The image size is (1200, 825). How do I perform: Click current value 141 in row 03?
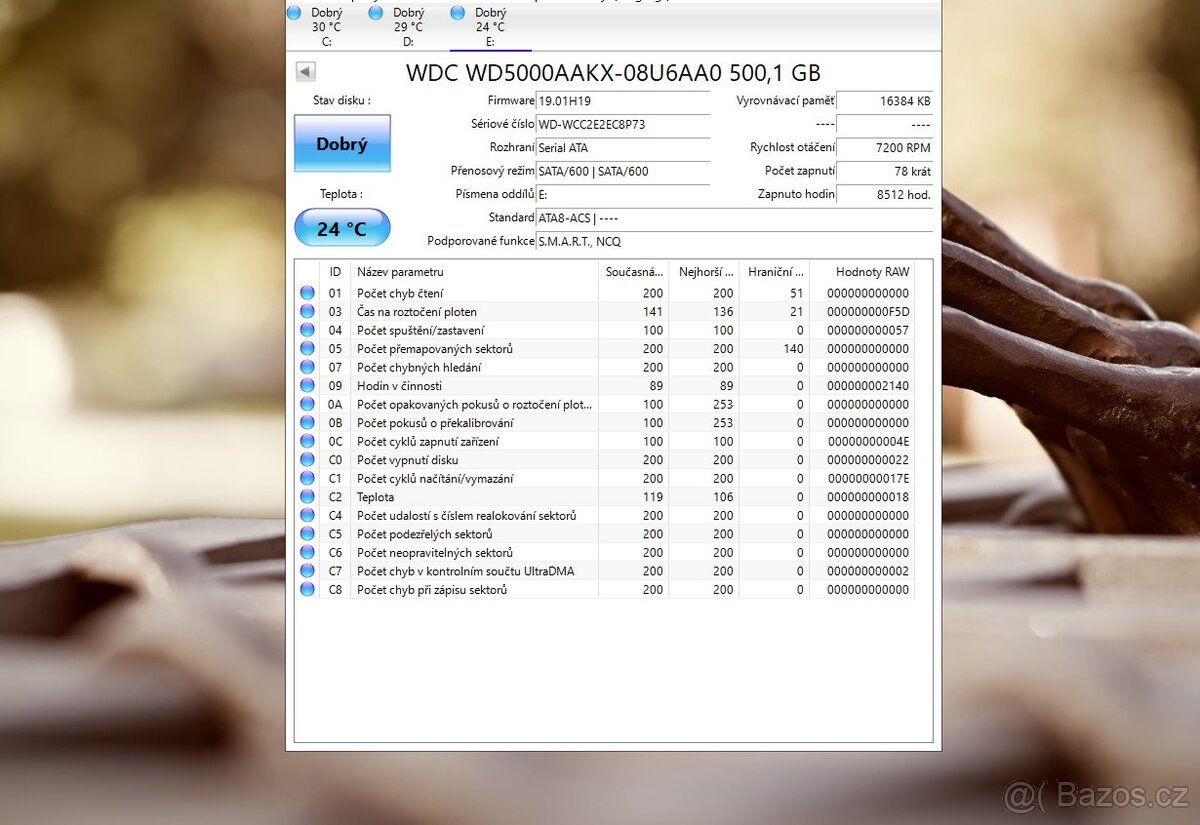(x=652, y=312)
